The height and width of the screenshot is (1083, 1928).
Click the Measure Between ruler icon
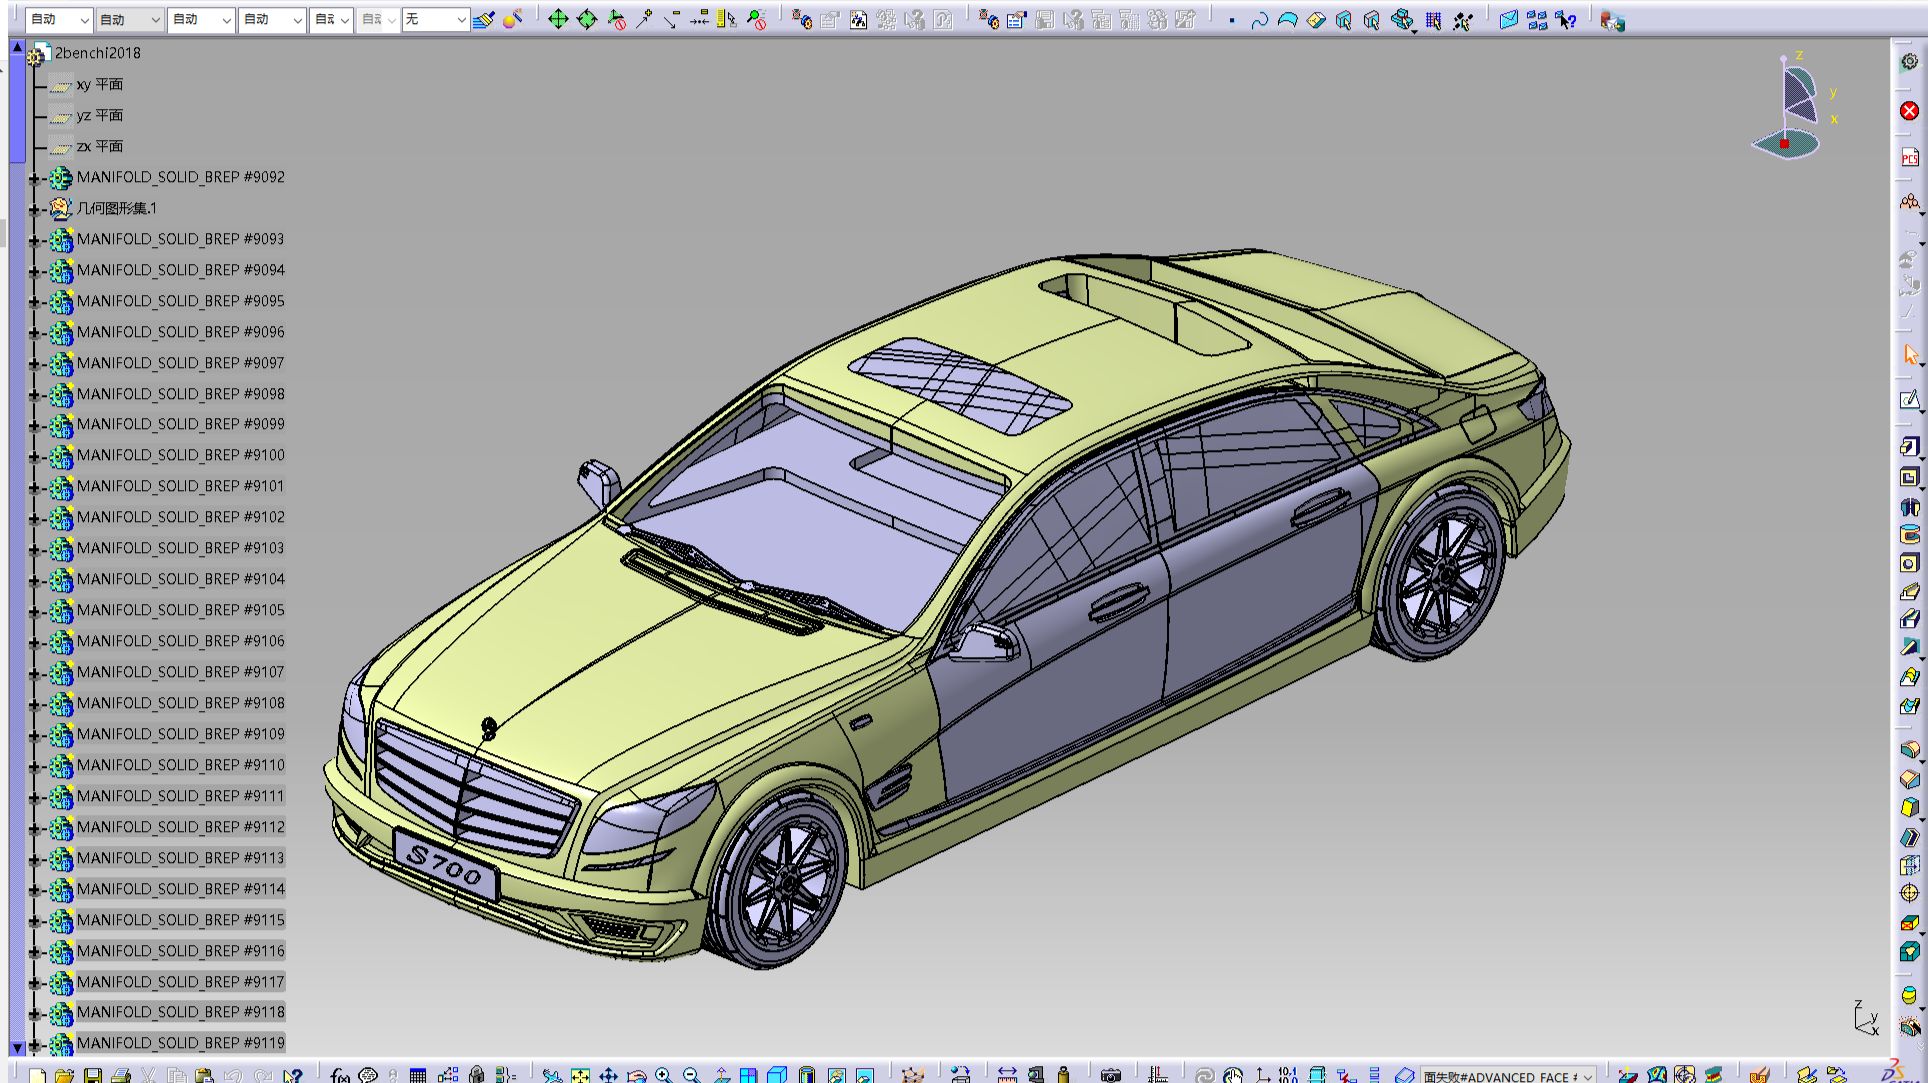pos(1007,1075)
